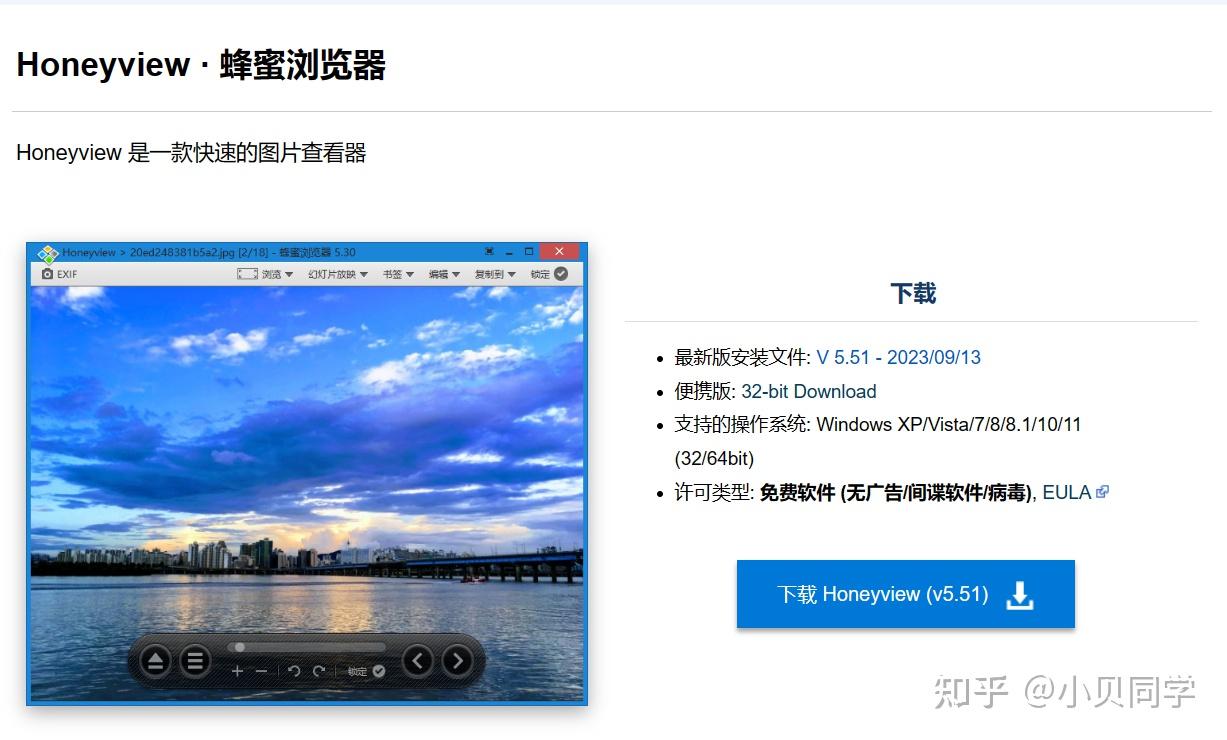Image resolution: width=1227 pixels, height=740 pixels.
Task: Click the external link icon beside EULA
Action: click(x=1102, y=492)
